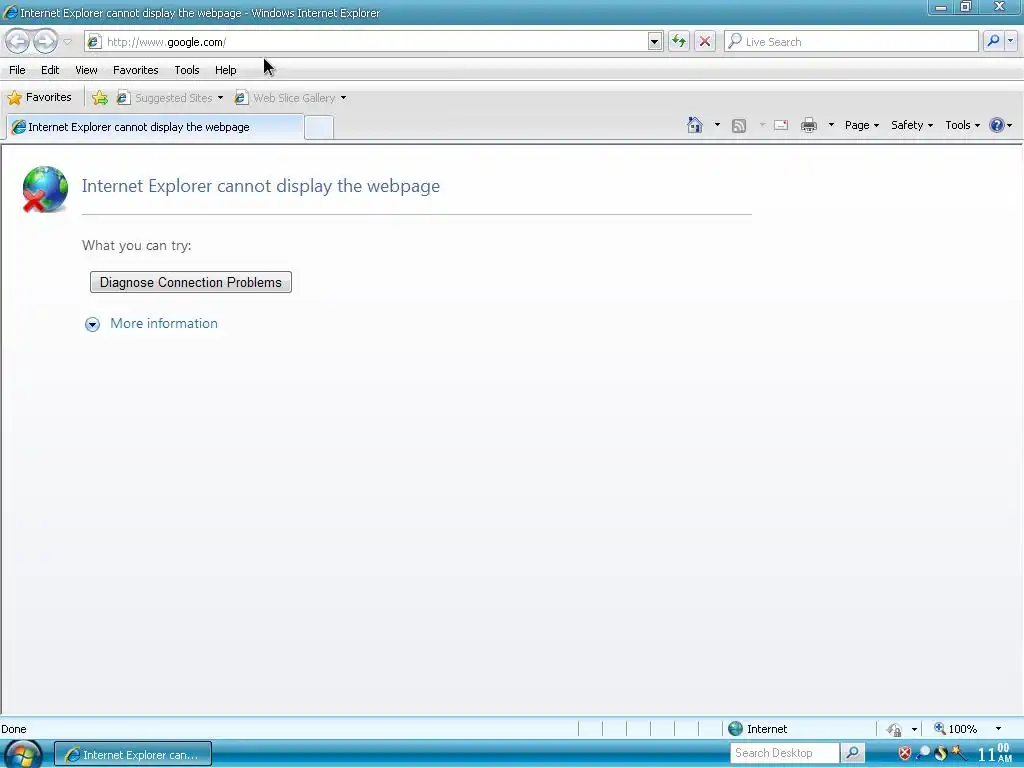This screenshot has height=768, width=1024.
Task: Expand the Suggested Sites dropdown arrow
Action: [x=220, y=98]
